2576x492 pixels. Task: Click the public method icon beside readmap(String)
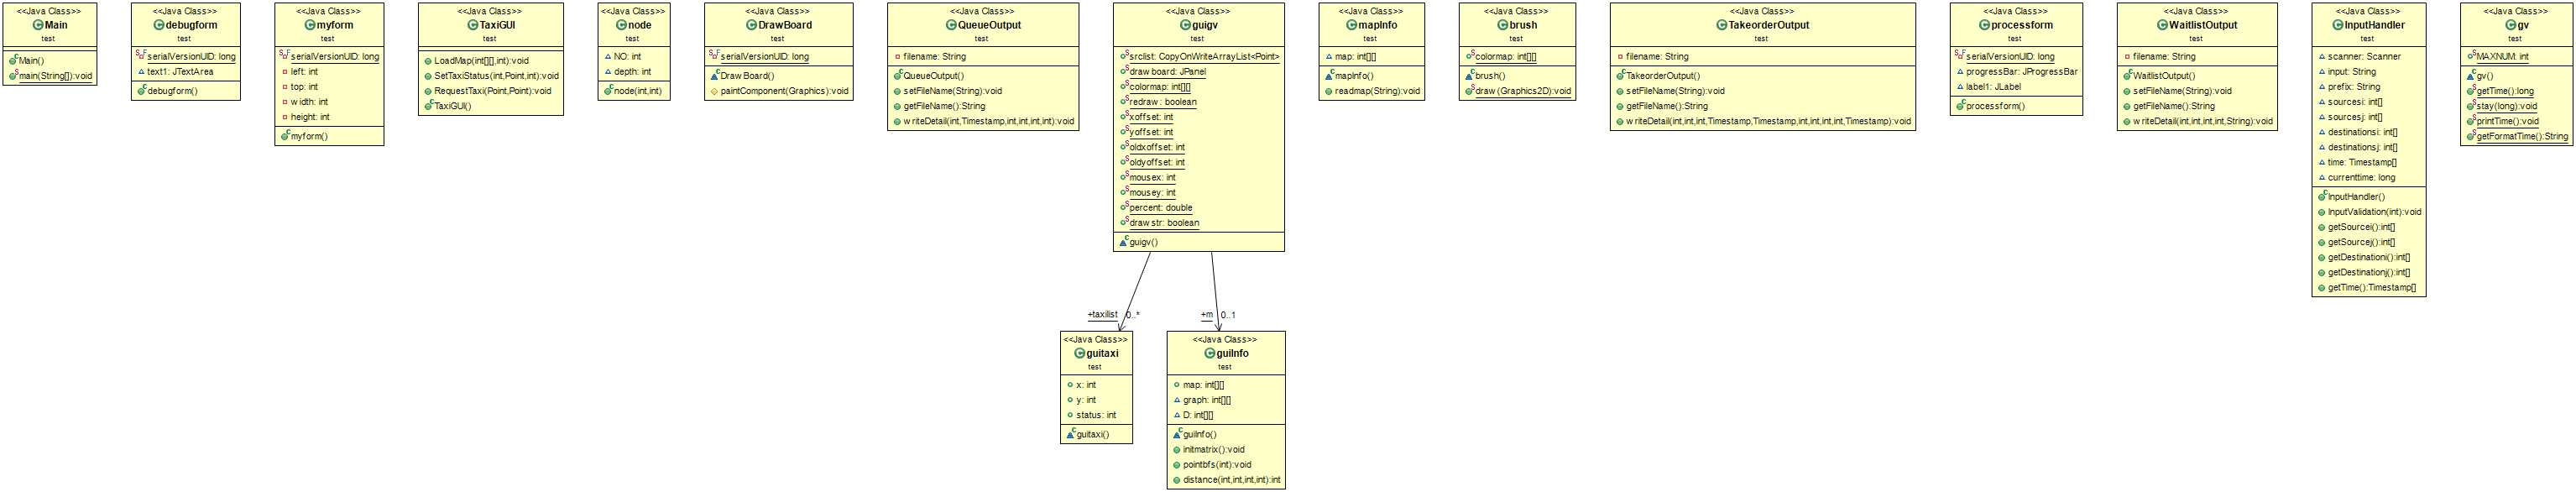point(1328,91)
